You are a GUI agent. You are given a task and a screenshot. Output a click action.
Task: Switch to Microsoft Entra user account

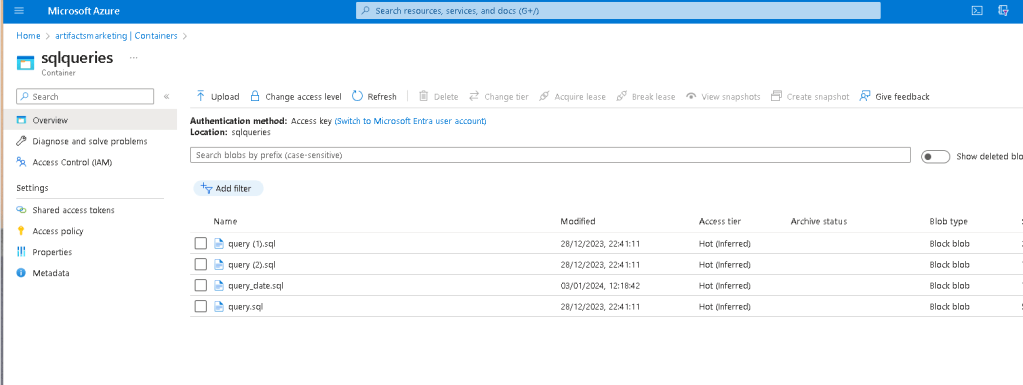tap(410, 121)
